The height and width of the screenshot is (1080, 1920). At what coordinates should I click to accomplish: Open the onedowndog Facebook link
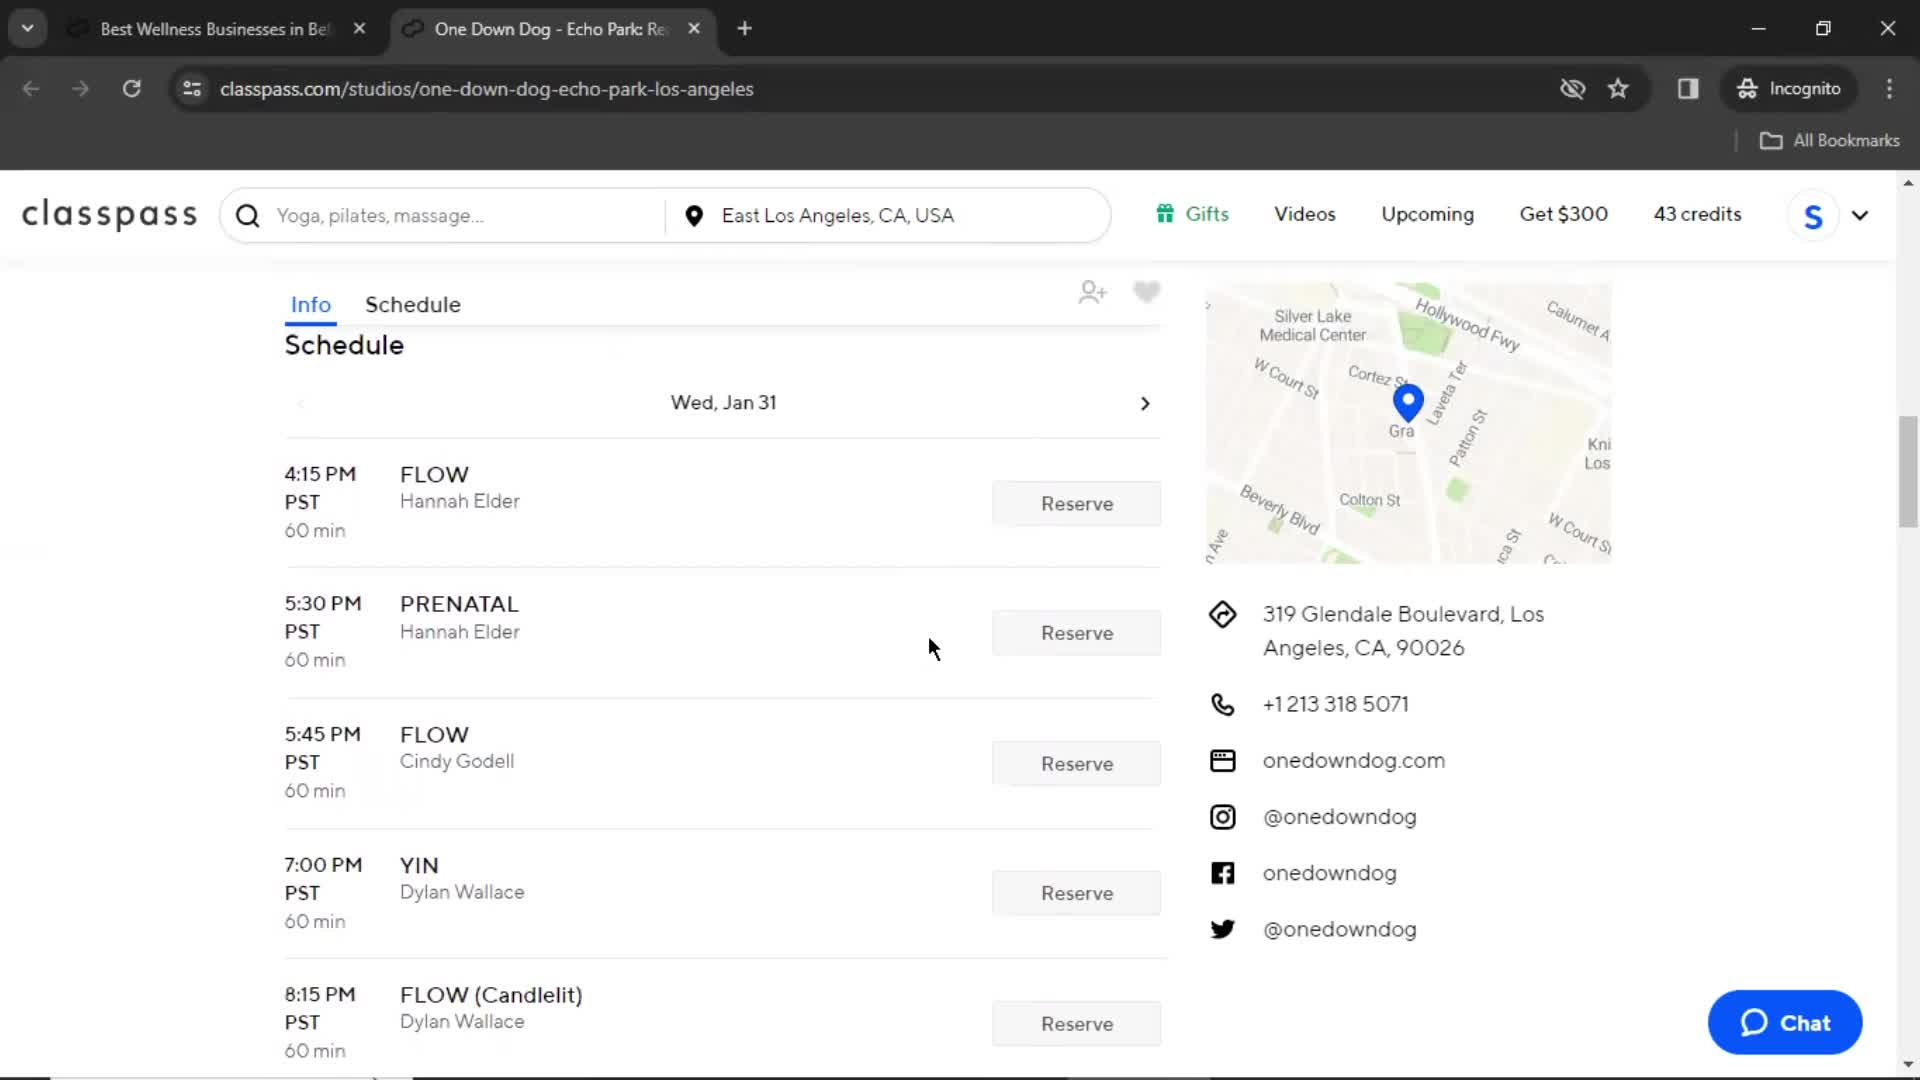point(1330,873)
